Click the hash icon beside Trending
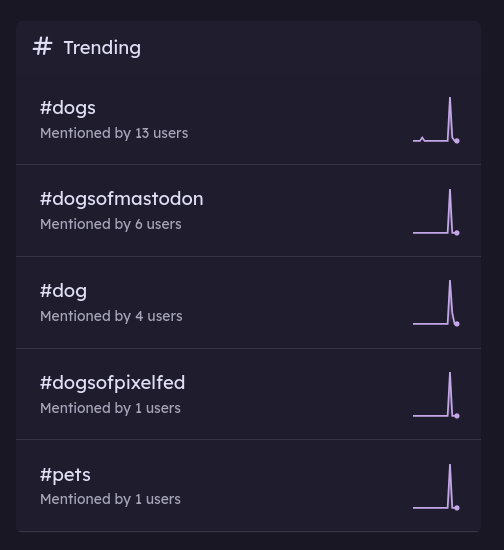The height and width of the screenshot is (550, 504). (x=42, y=47)
